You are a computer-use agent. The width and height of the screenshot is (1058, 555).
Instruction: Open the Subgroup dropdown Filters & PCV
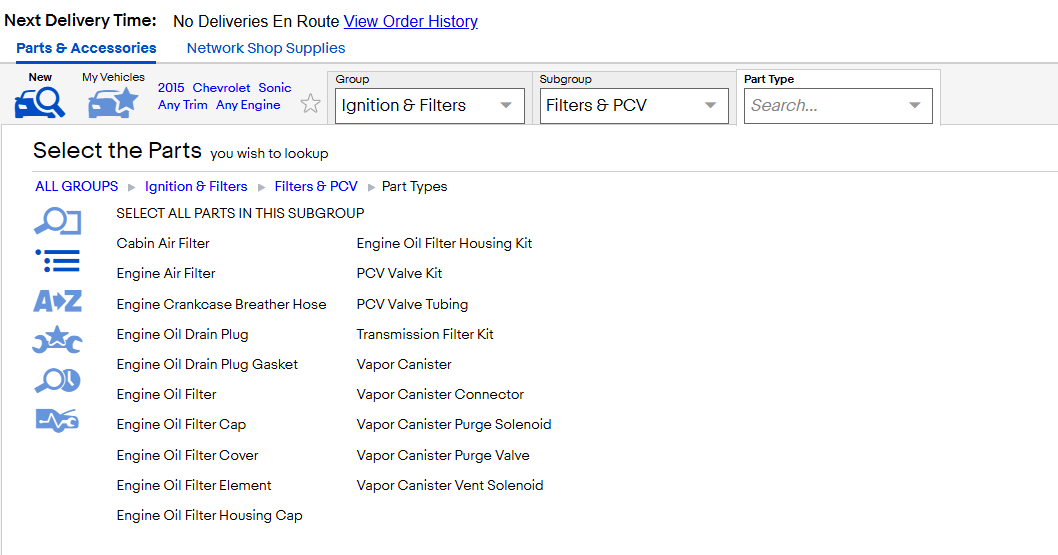coord(634,106)
